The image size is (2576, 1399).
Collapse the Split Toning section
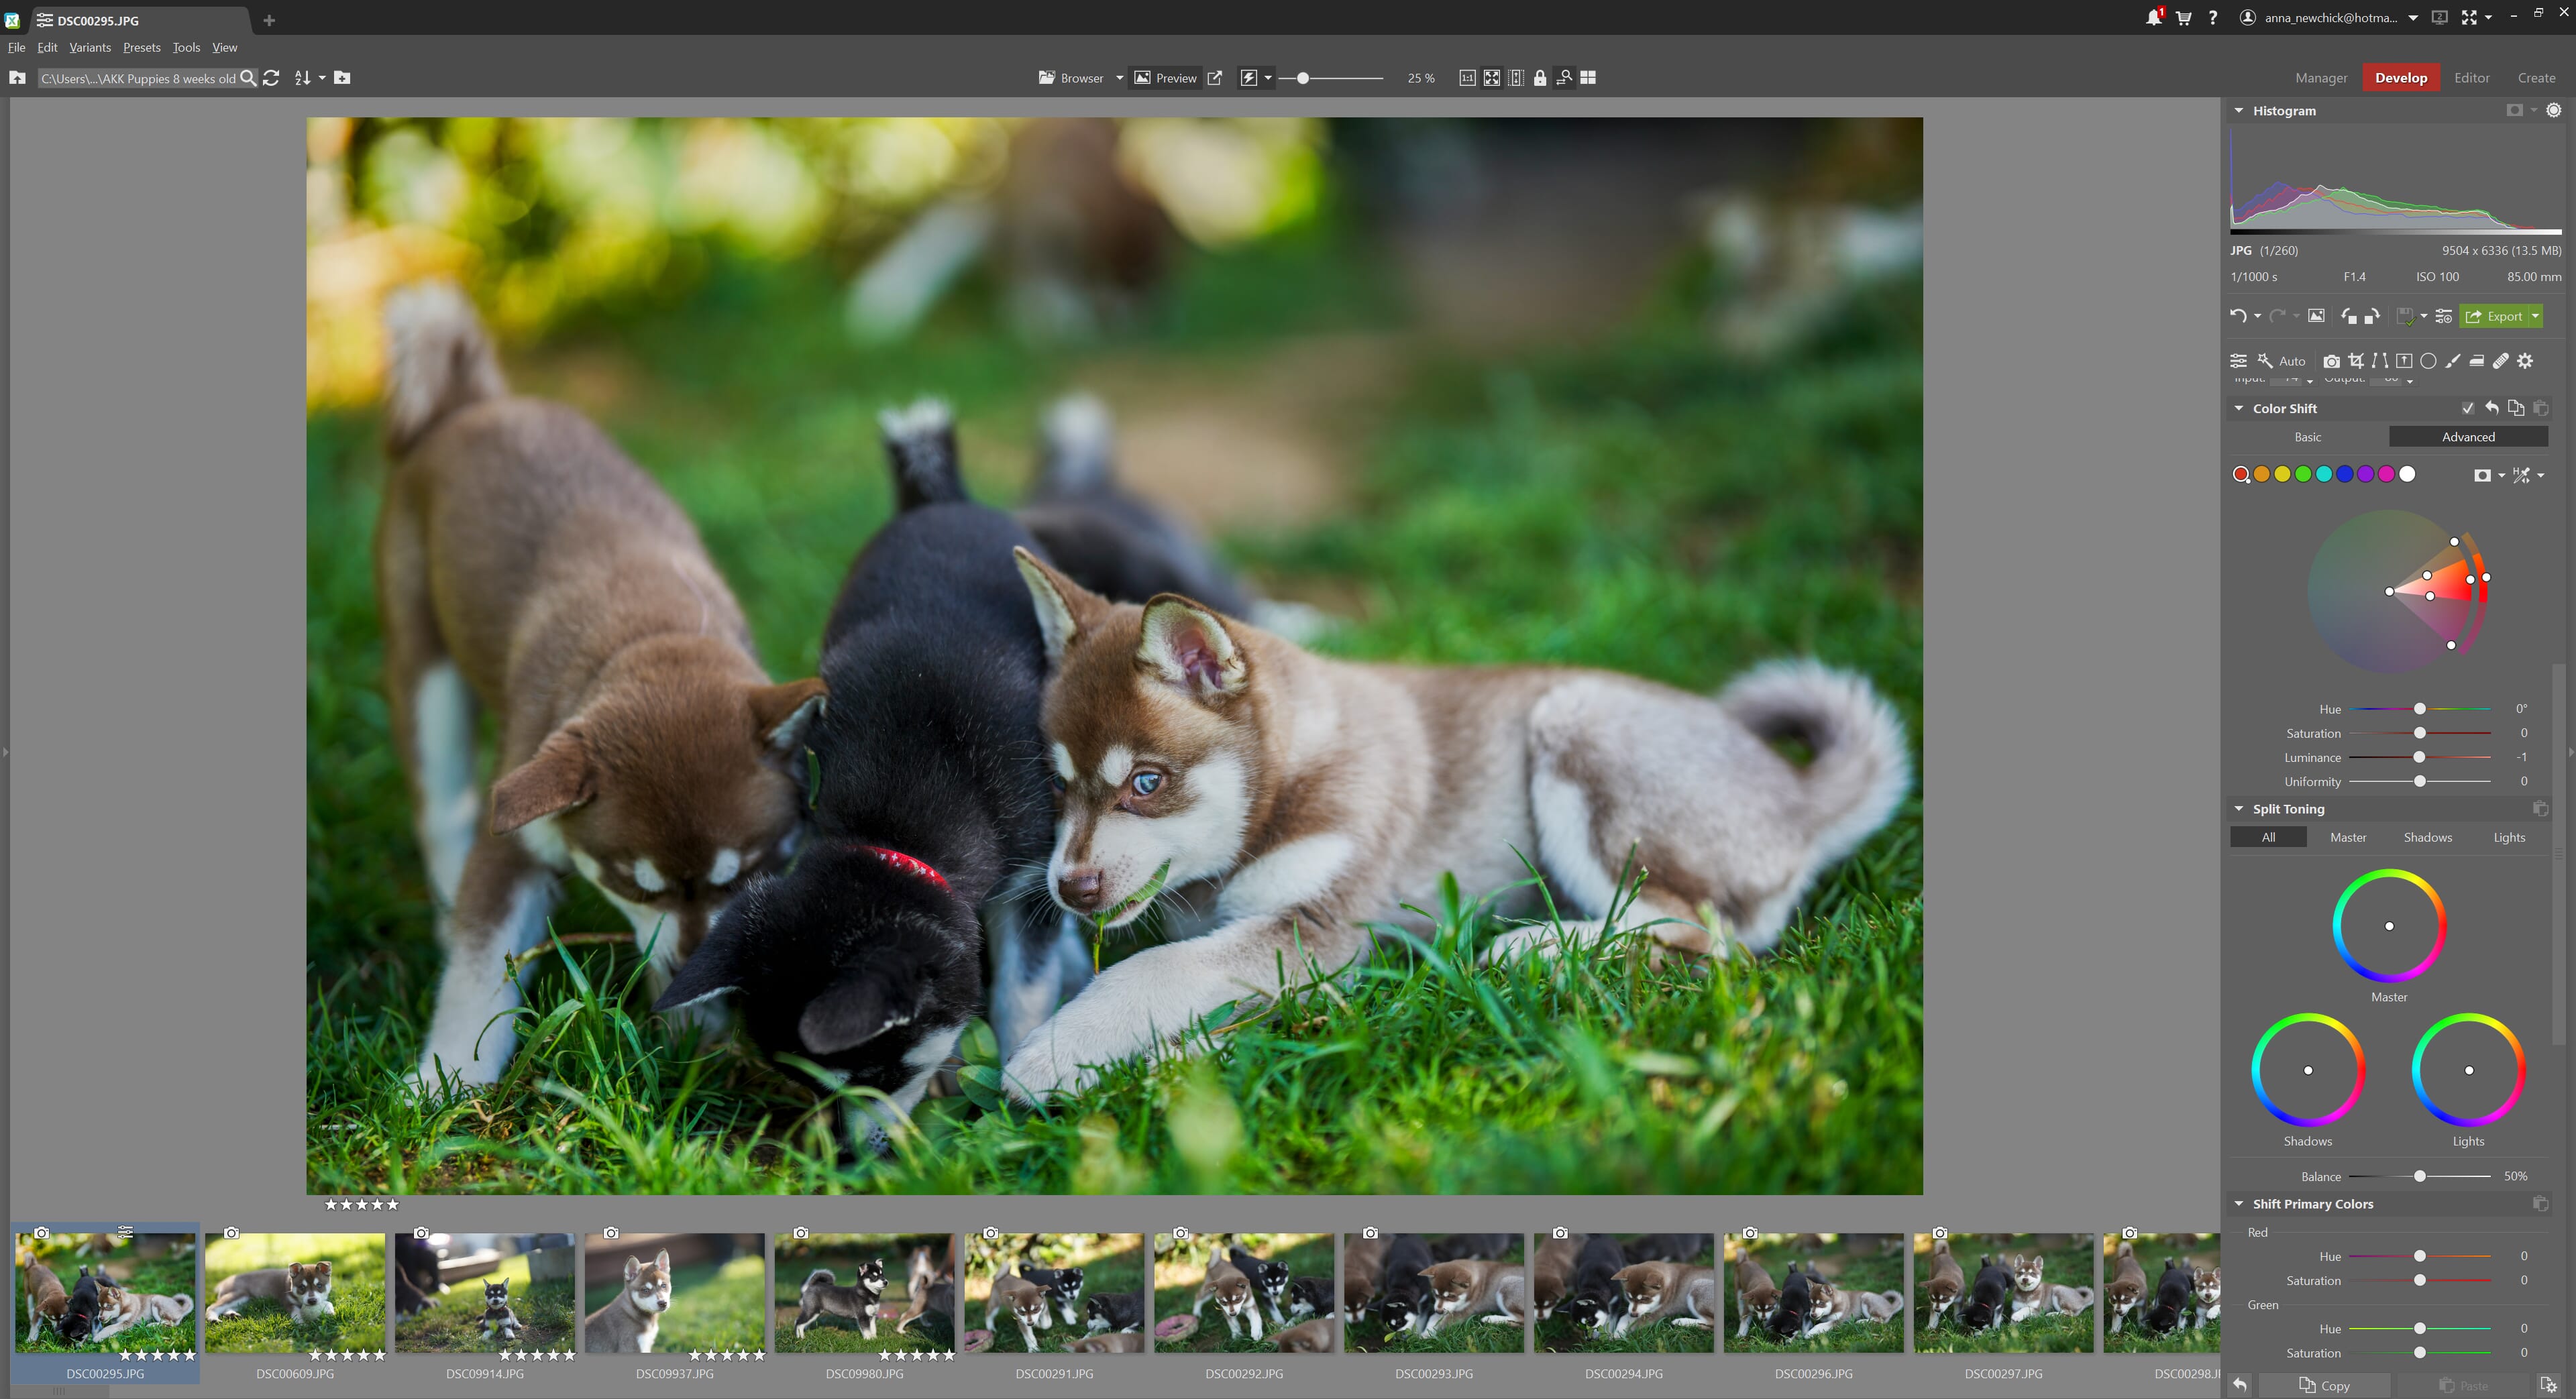2238,809
